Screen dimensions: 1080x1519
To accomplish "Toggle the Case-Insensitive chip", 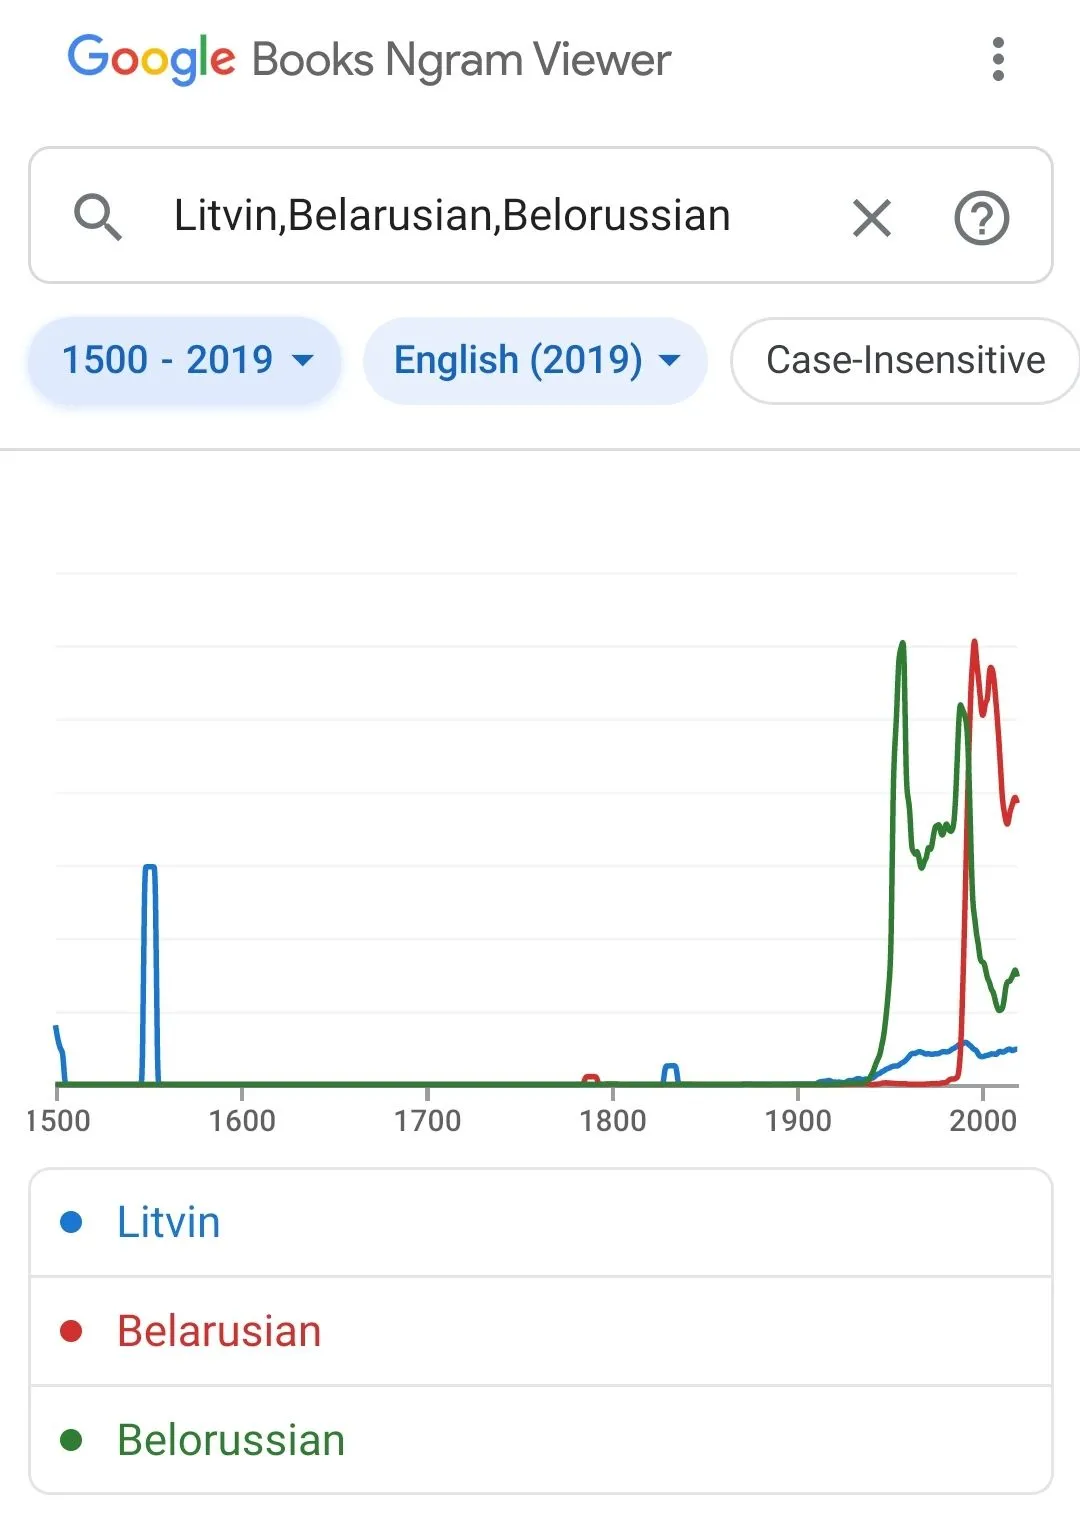I will click(904, 360).
